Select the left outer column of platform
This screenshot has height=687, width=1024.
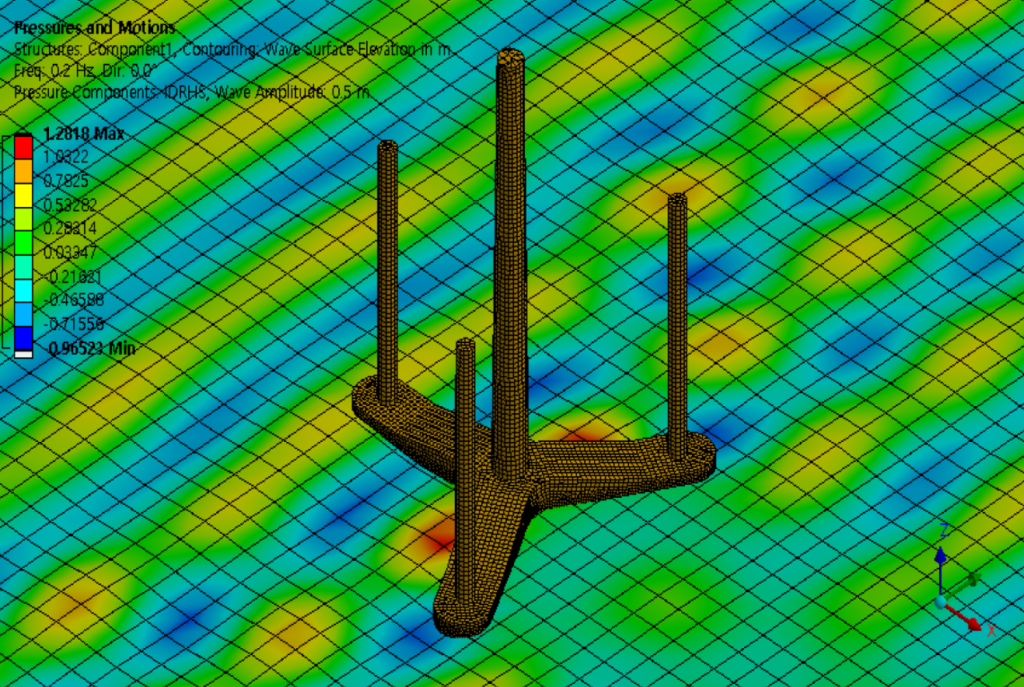[387, 260]
